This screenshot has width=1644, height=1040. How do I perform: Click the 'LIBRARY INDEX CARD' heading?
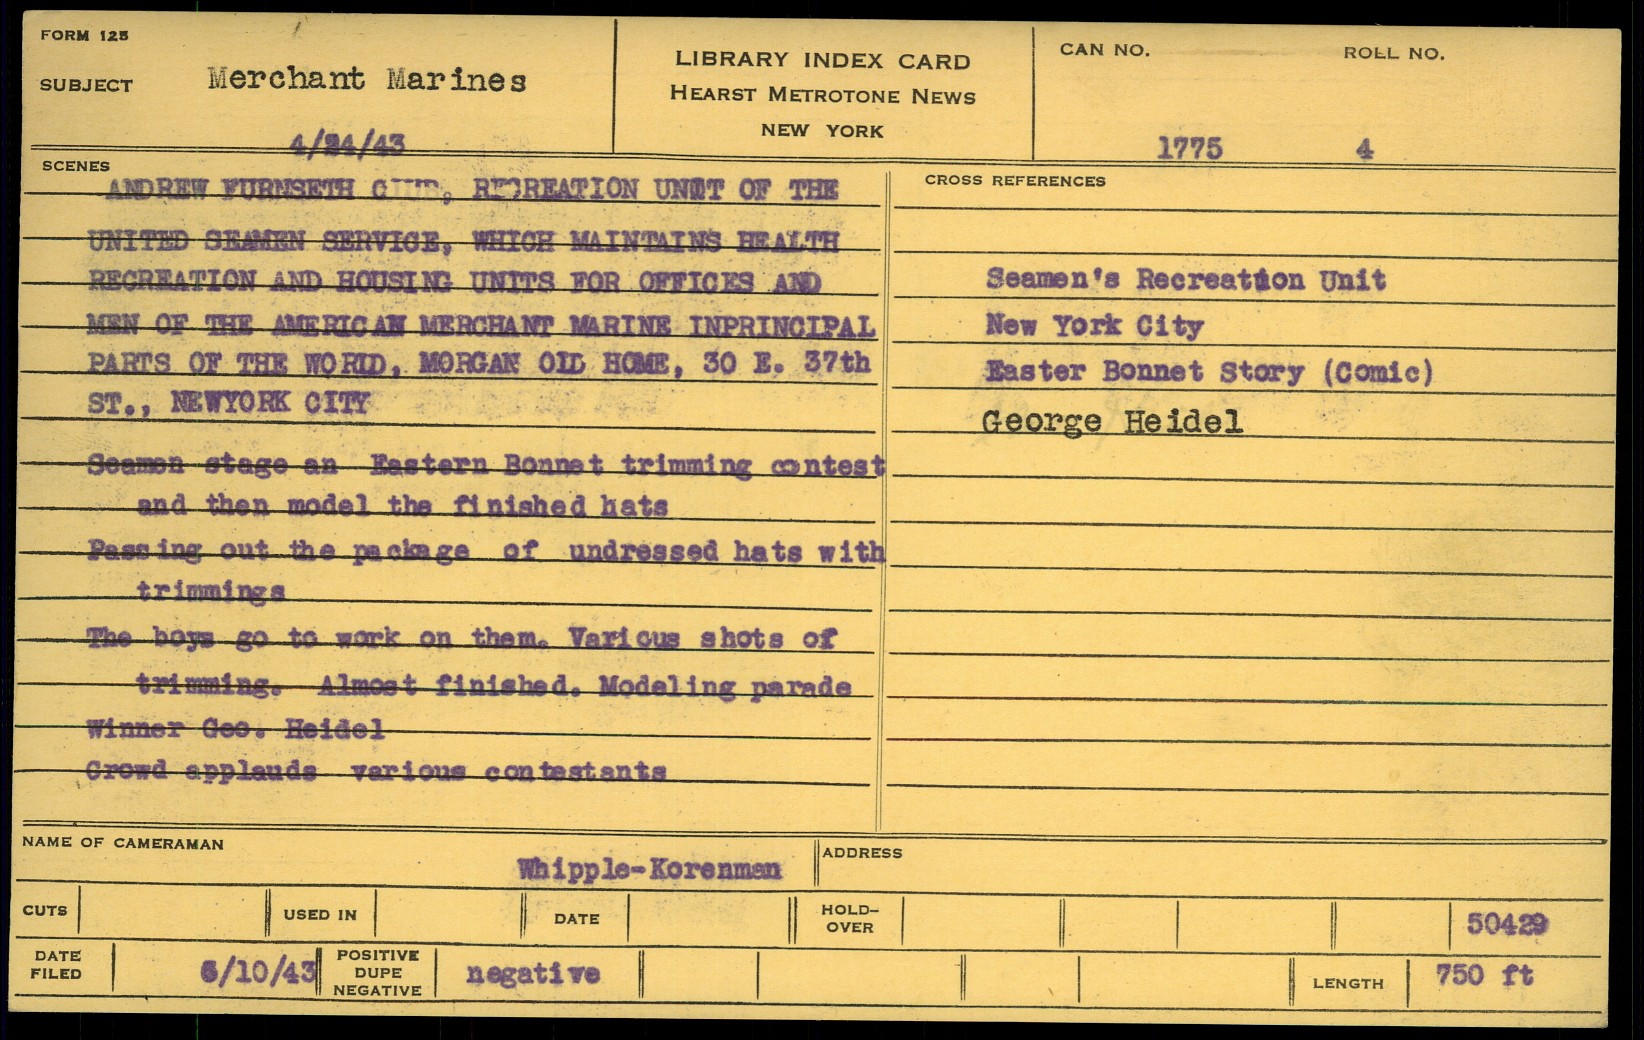pos(822,60)
